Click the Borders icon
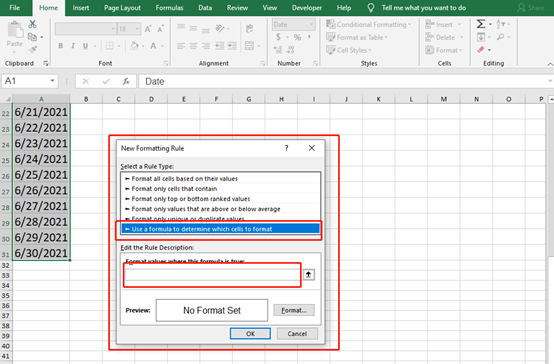 pos(110,46)
